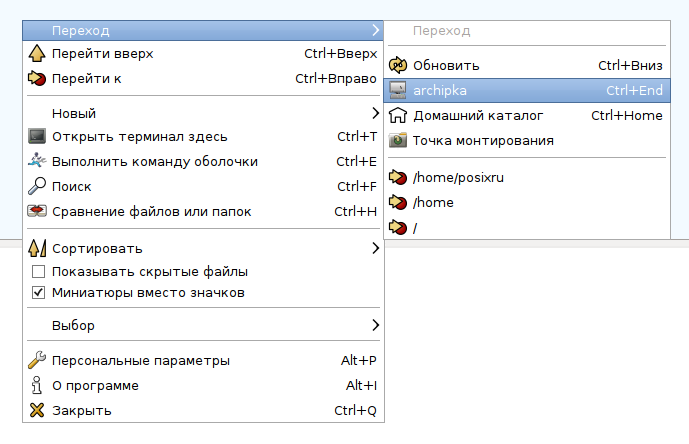
Task: Jump to the /home path entry
Action: (x=527, y=203)
